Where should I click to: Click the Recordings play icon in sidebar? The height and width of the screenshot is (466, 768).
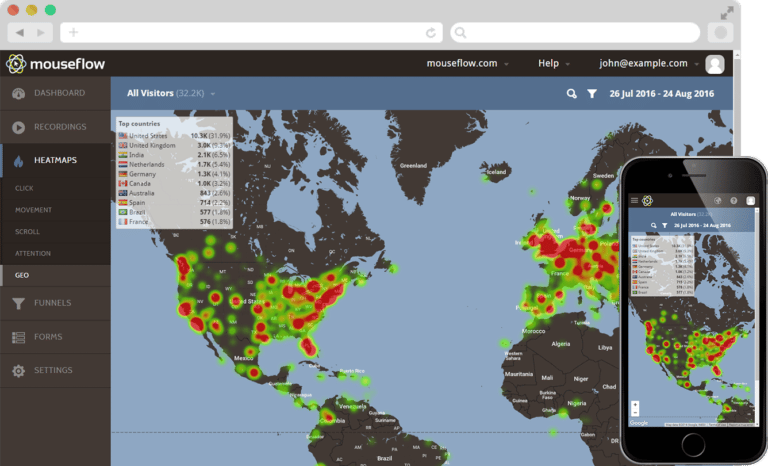tap(18, 127)
